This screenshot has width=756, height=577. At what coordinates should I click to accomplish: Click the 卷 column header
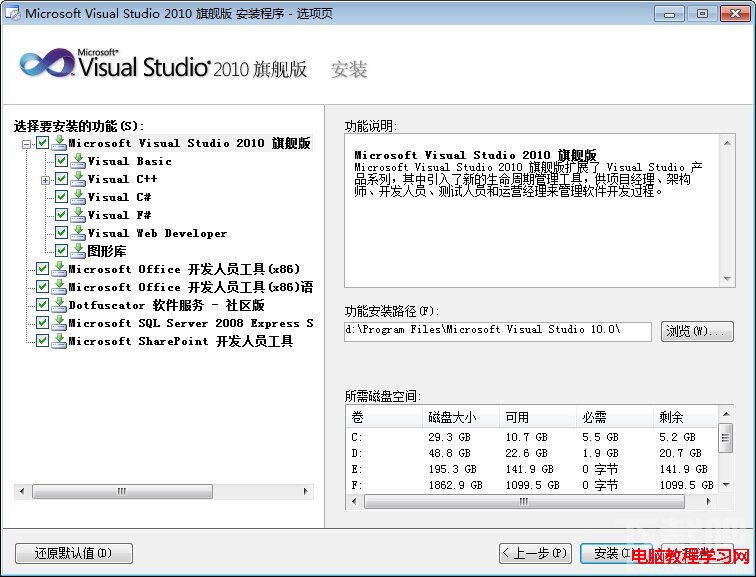(384, 417)
